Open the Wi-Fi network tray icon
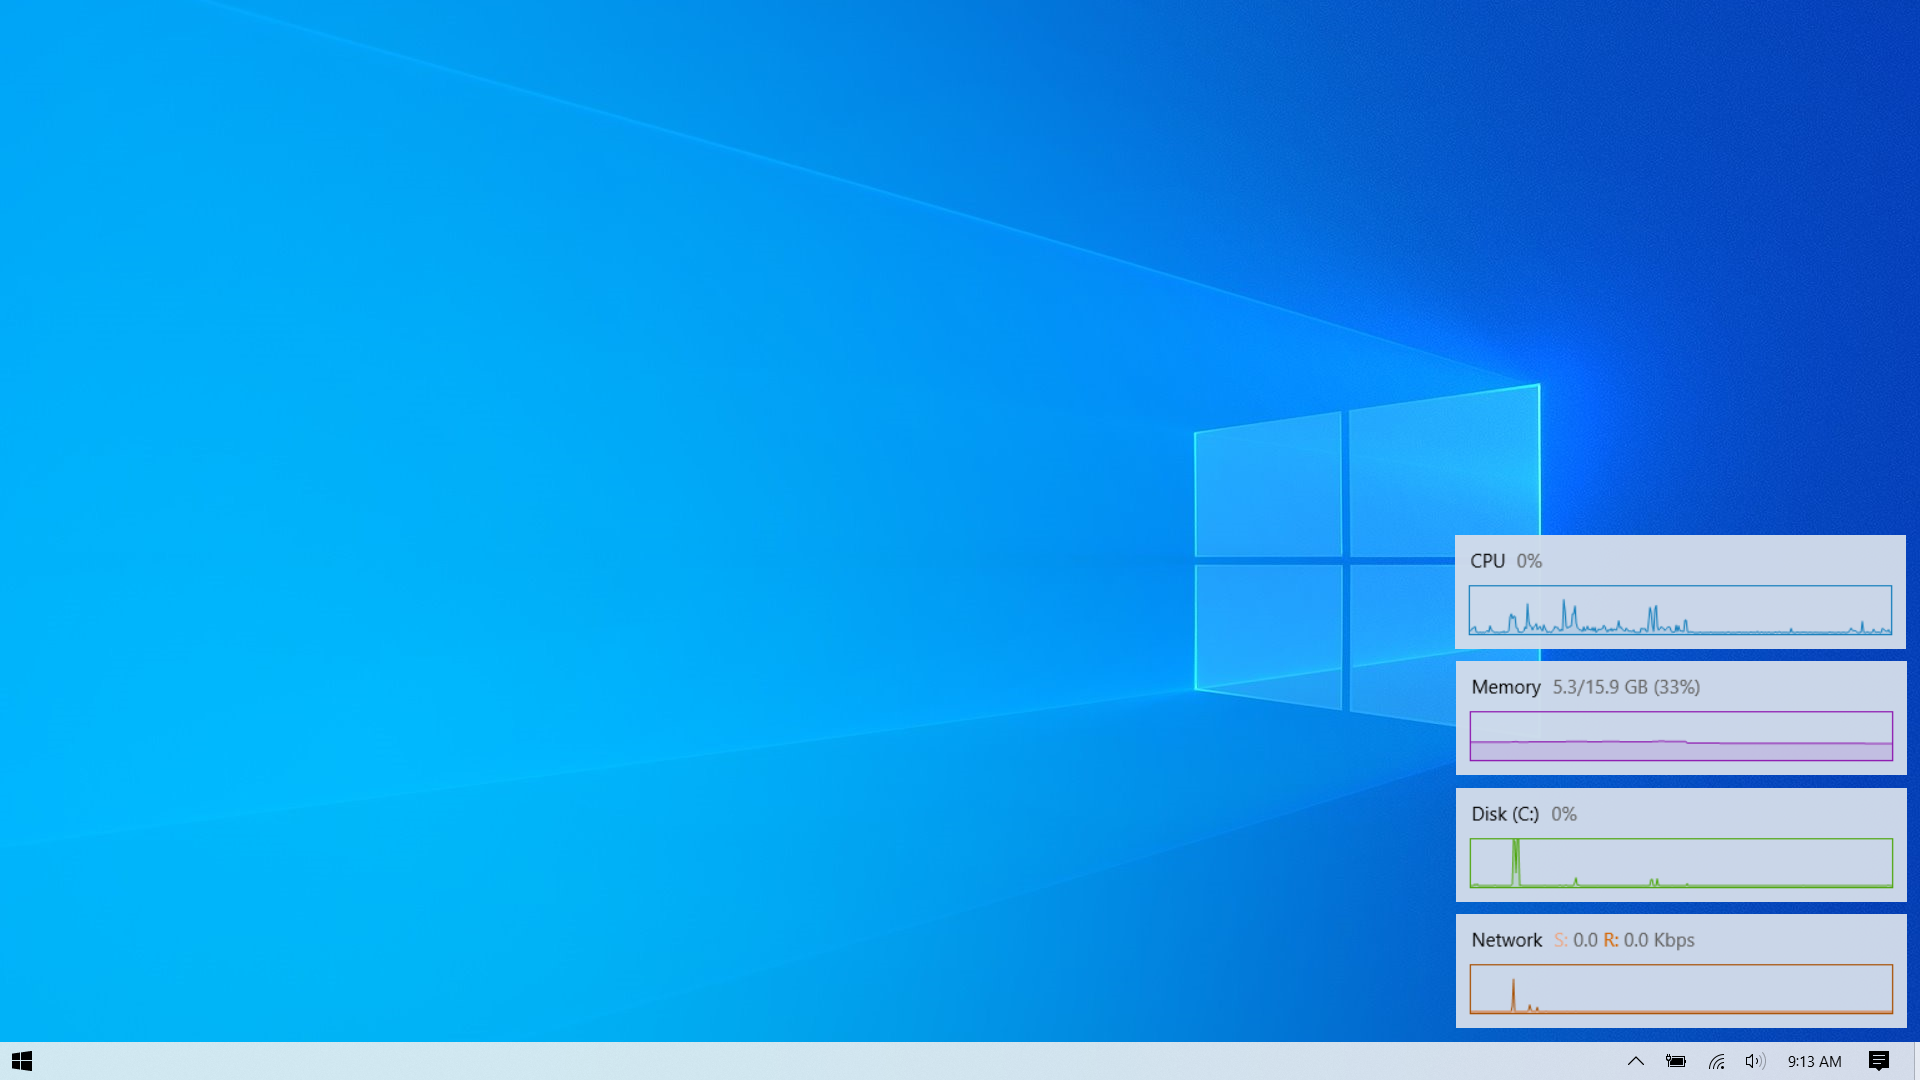The image size is (1920, 1080). click(x=1717, y=1061)
